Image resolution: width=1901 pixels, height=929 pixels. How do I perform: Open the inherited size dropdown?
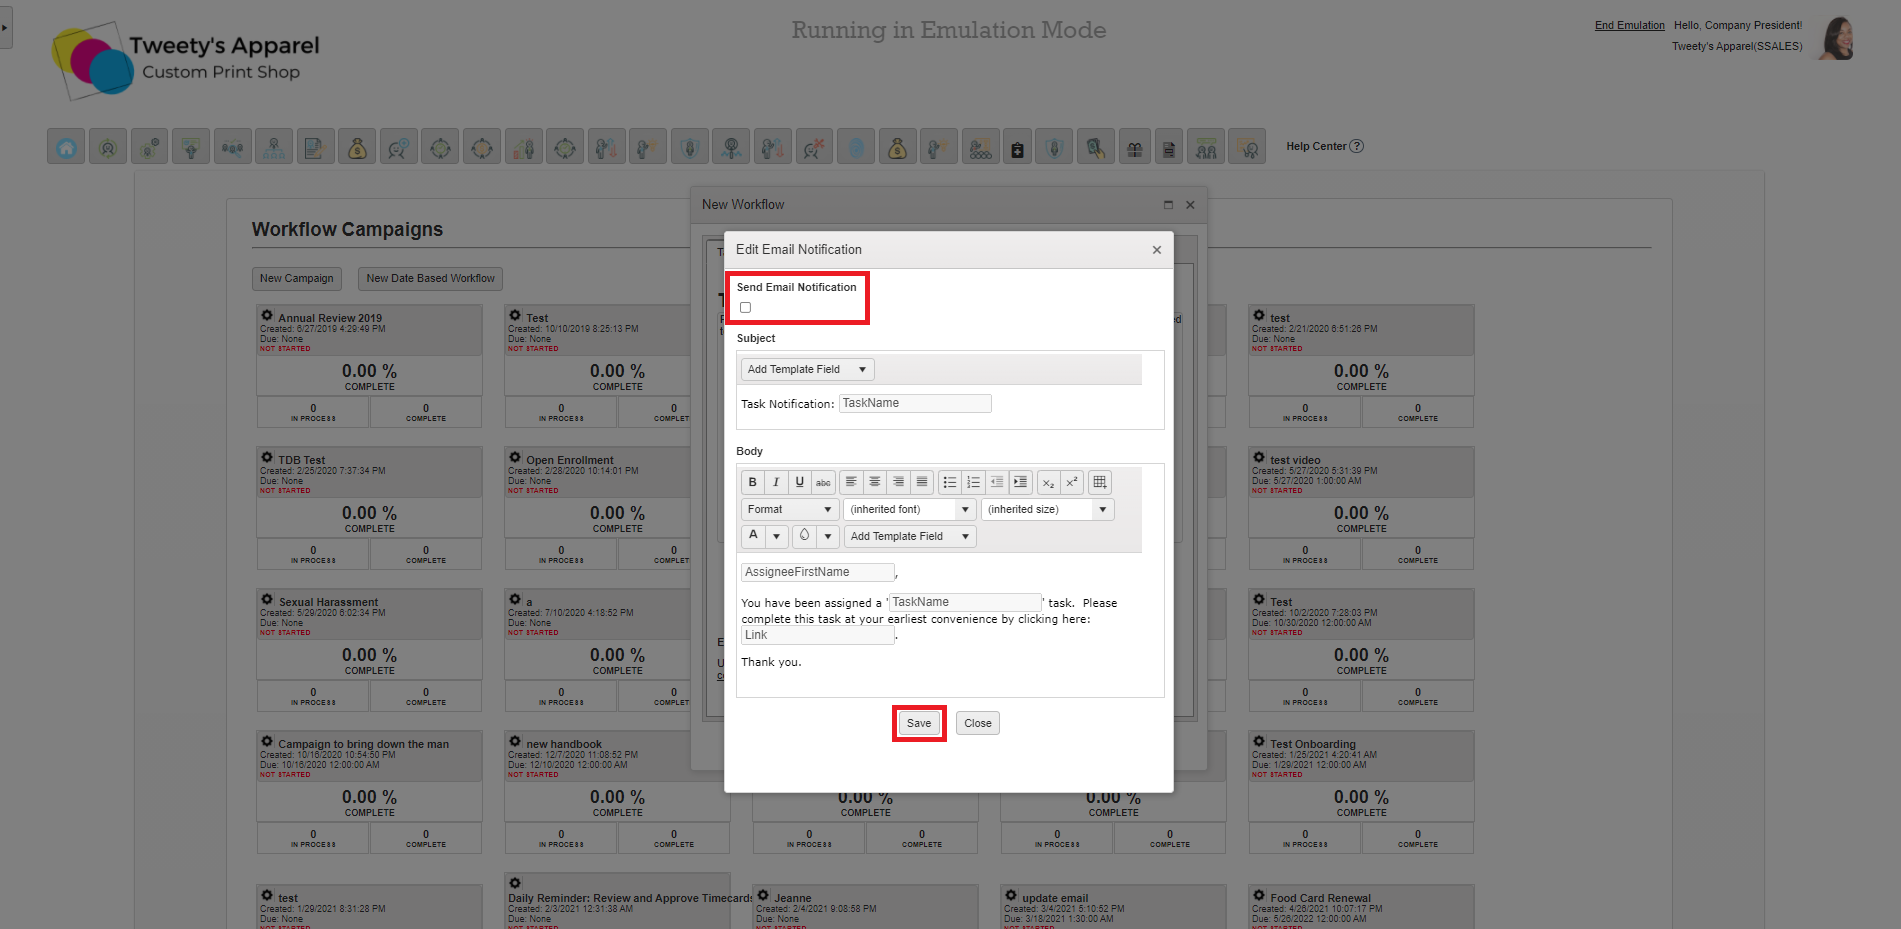[x=1047, y=509]
